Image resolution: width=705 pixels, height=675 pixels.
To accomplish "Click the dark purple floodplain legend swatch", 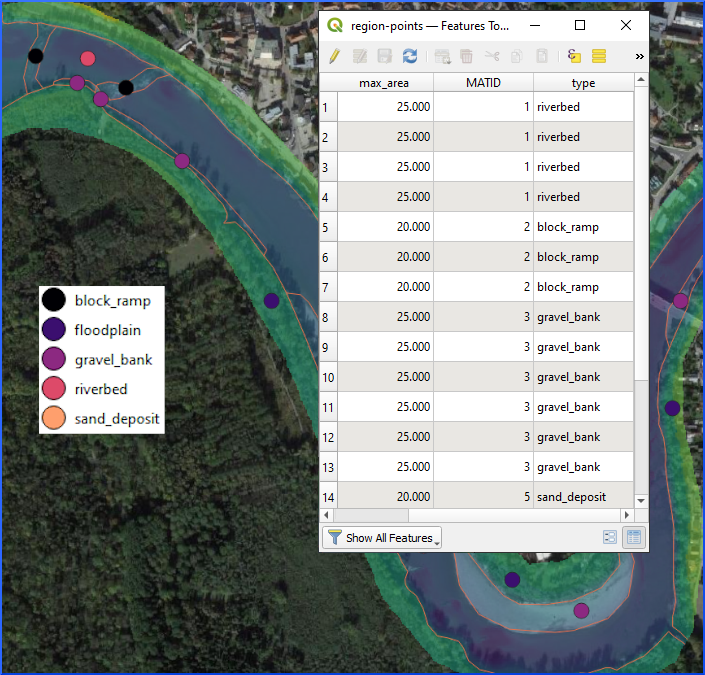I will pos(54,329).
